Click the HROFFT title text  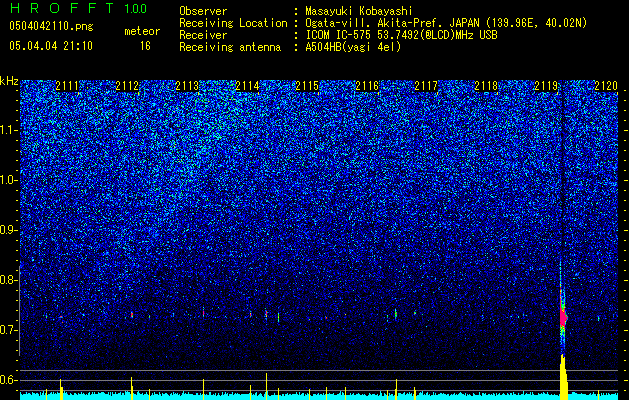tap(62, 8)
